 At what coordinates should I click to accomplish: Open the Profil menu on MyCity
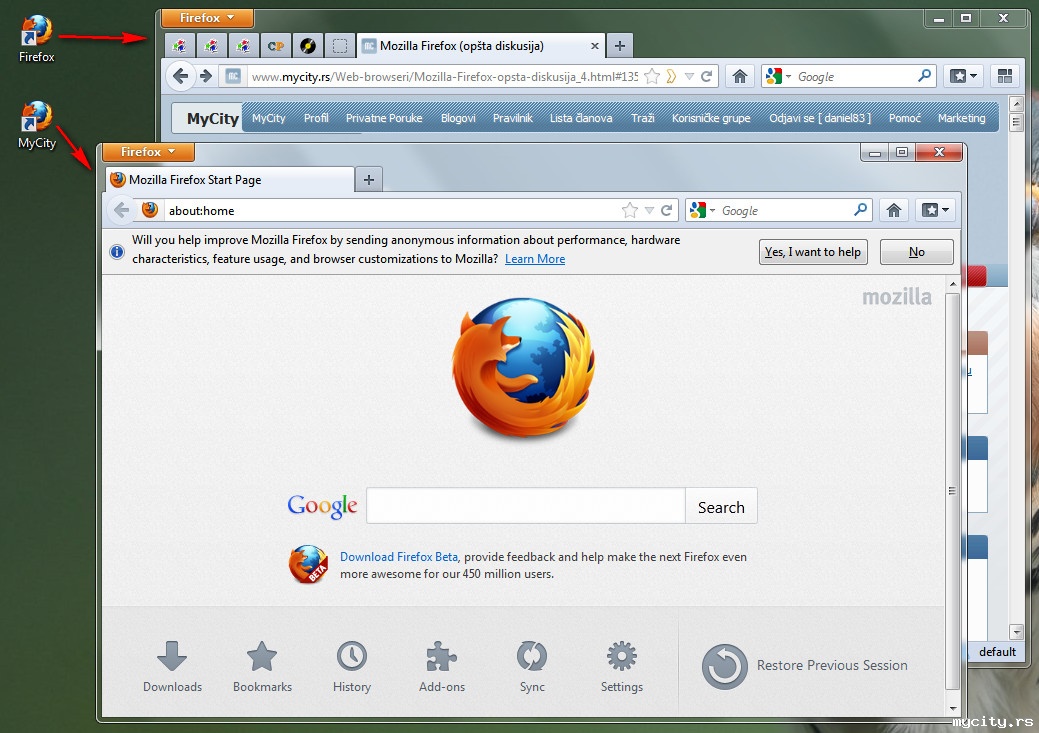(316, 118)
